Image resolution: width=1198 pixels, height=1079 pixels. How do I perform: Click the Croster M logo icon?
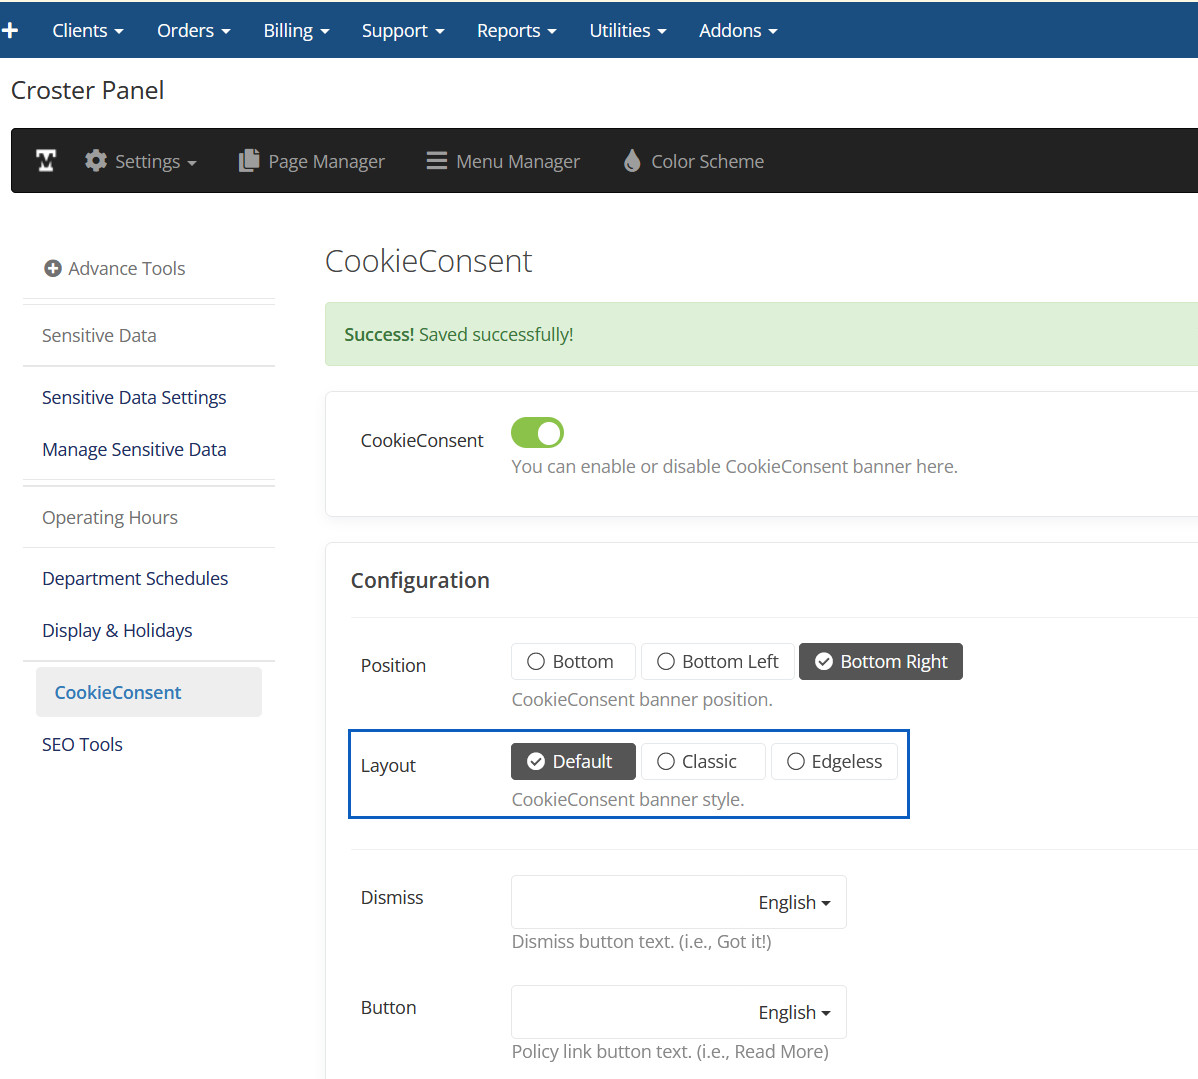46,161
